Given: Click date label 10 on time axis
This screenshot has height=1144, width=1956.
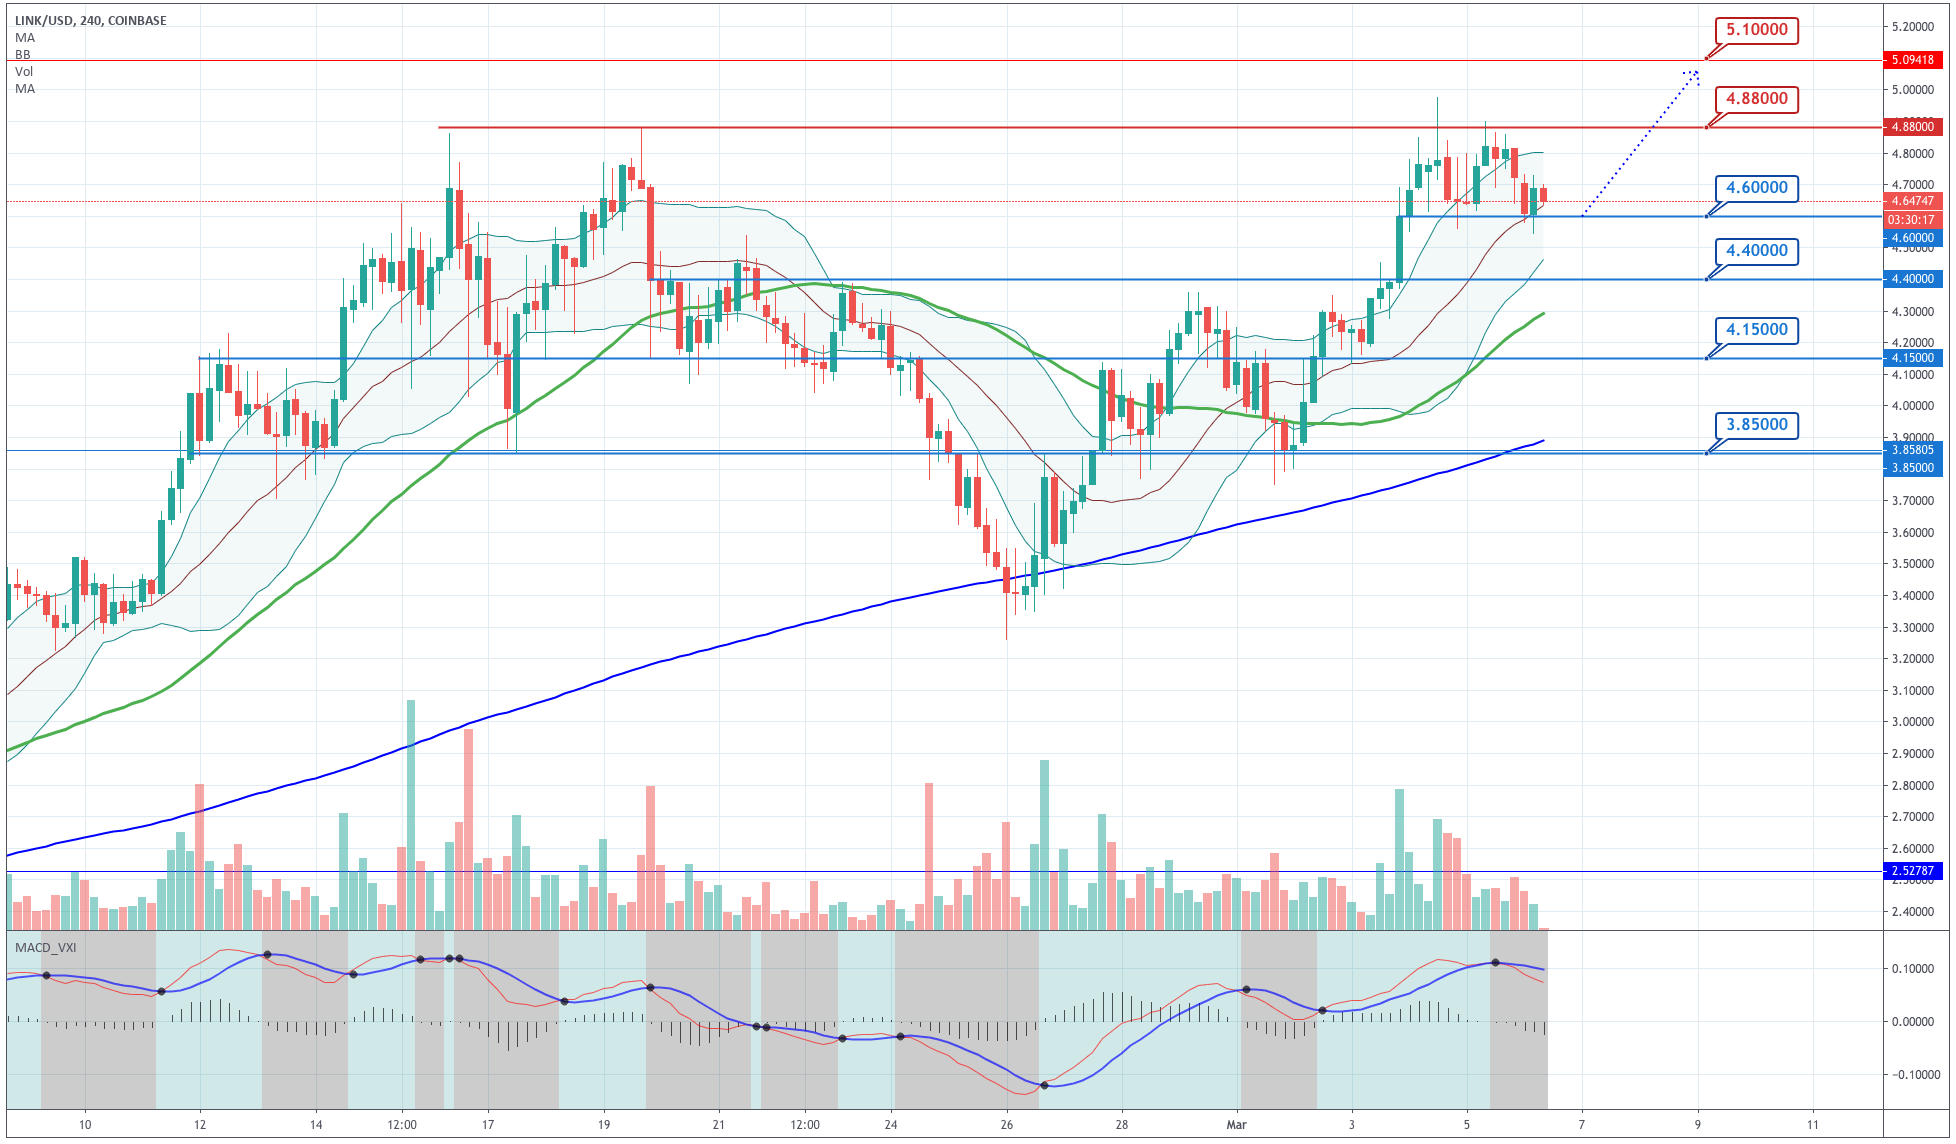Looking at the screenshot, I should click(x=85, y=1125).
